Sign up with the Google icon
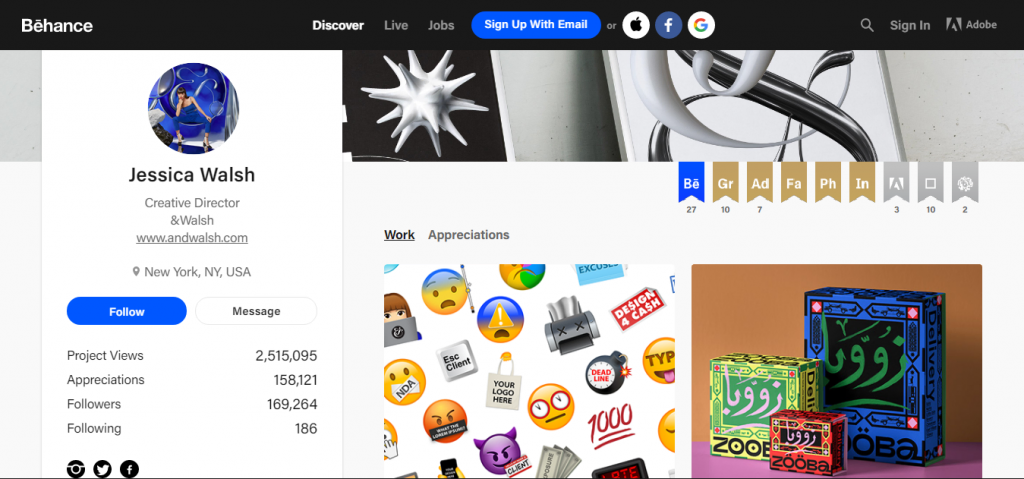This screenshot has width=1024, height=479. 701,25
